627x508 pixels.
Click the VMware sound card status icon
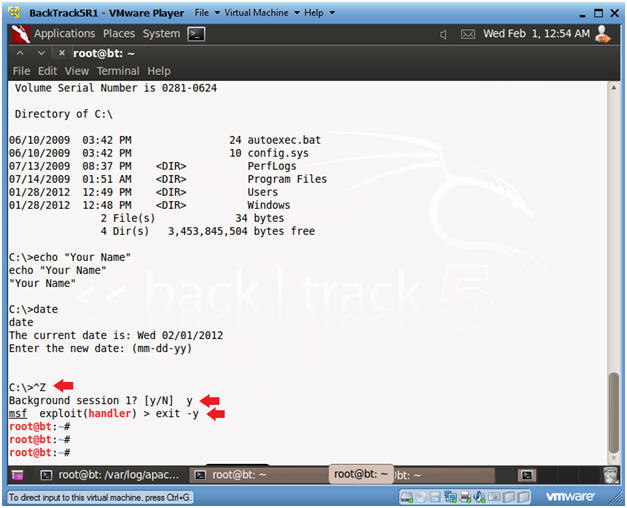[x=479, y=497]
